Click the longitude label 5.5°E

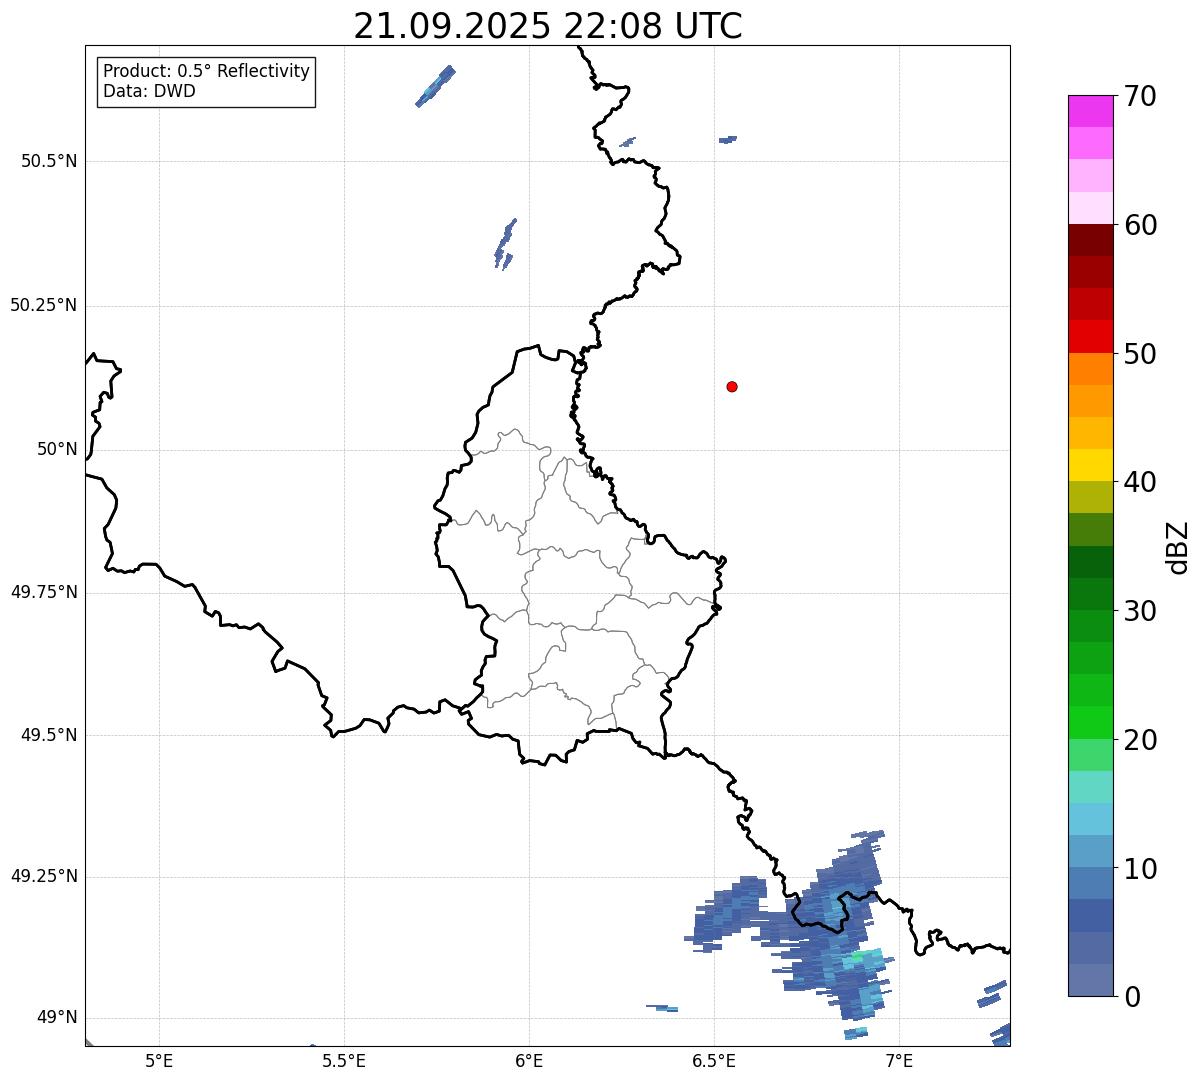(344, 1061)
